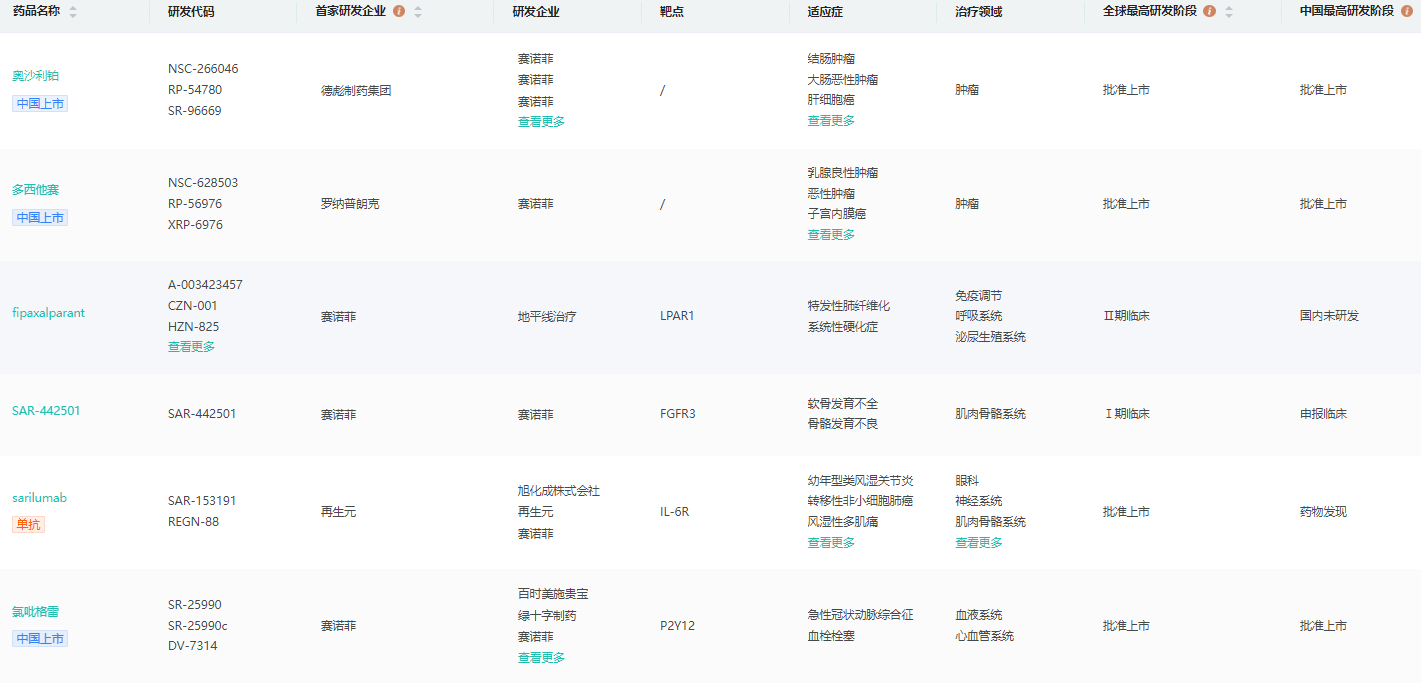
Task: Select code NSC-628503
Action: (203, 183)
